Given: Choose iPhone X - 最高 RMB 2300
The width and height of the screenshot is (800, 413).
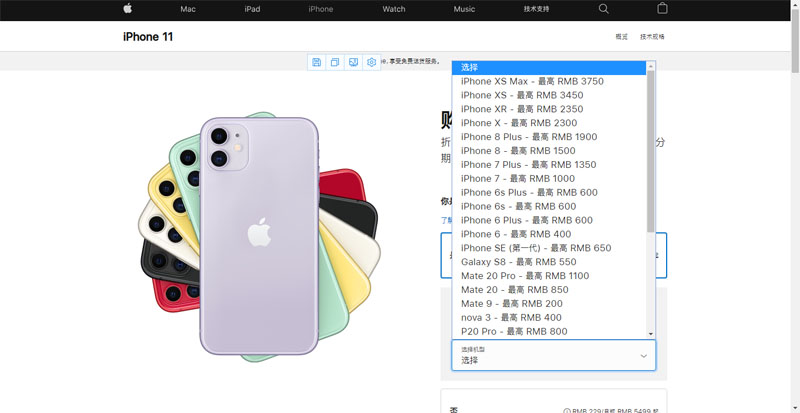Looking at the screenshot, I should point(549,123).
